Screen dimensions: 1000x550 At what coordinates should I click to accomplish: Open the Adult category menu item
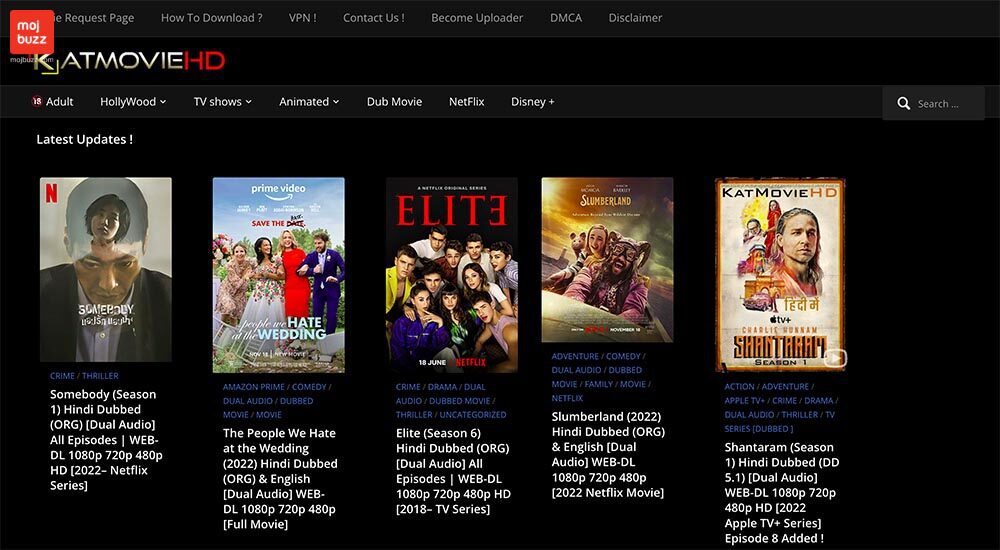pyautogui.click(x=59, y=101)
